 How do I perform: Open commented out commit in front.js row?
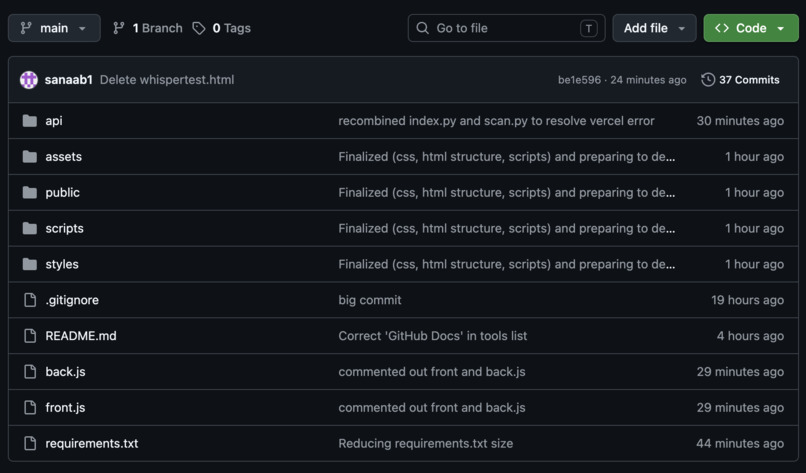(x=432, y=408)
